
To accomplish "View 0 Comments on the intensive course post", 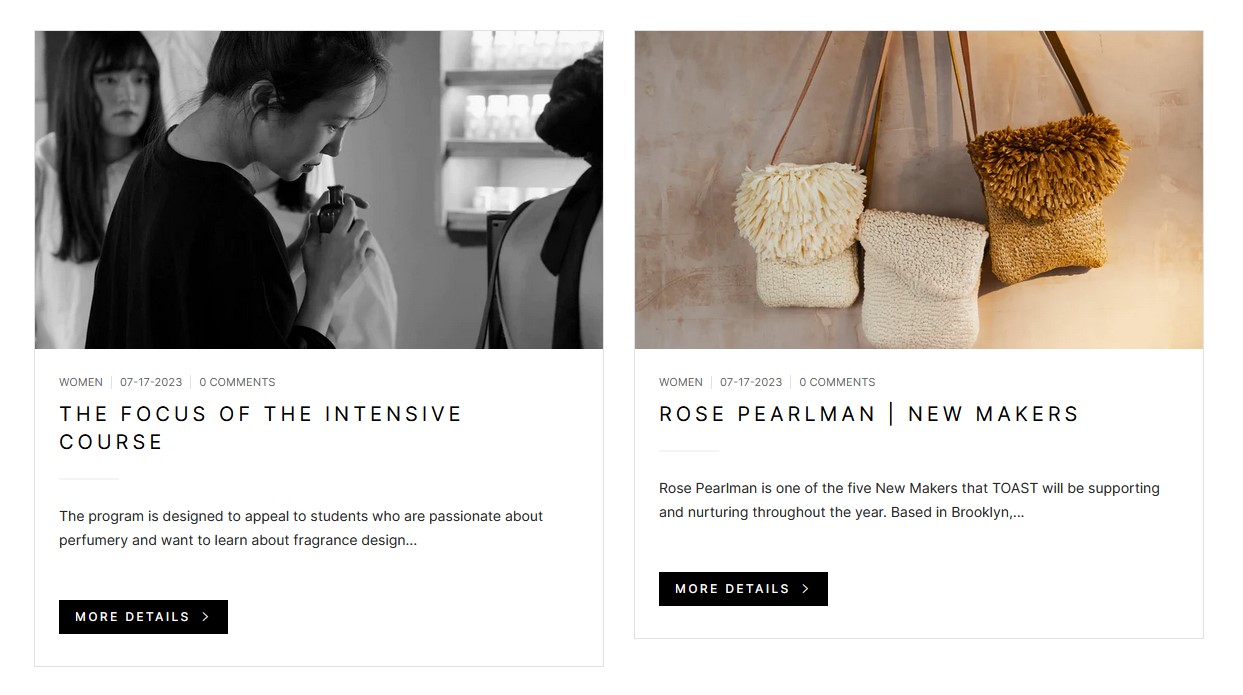I will click(x=237, y=382).
